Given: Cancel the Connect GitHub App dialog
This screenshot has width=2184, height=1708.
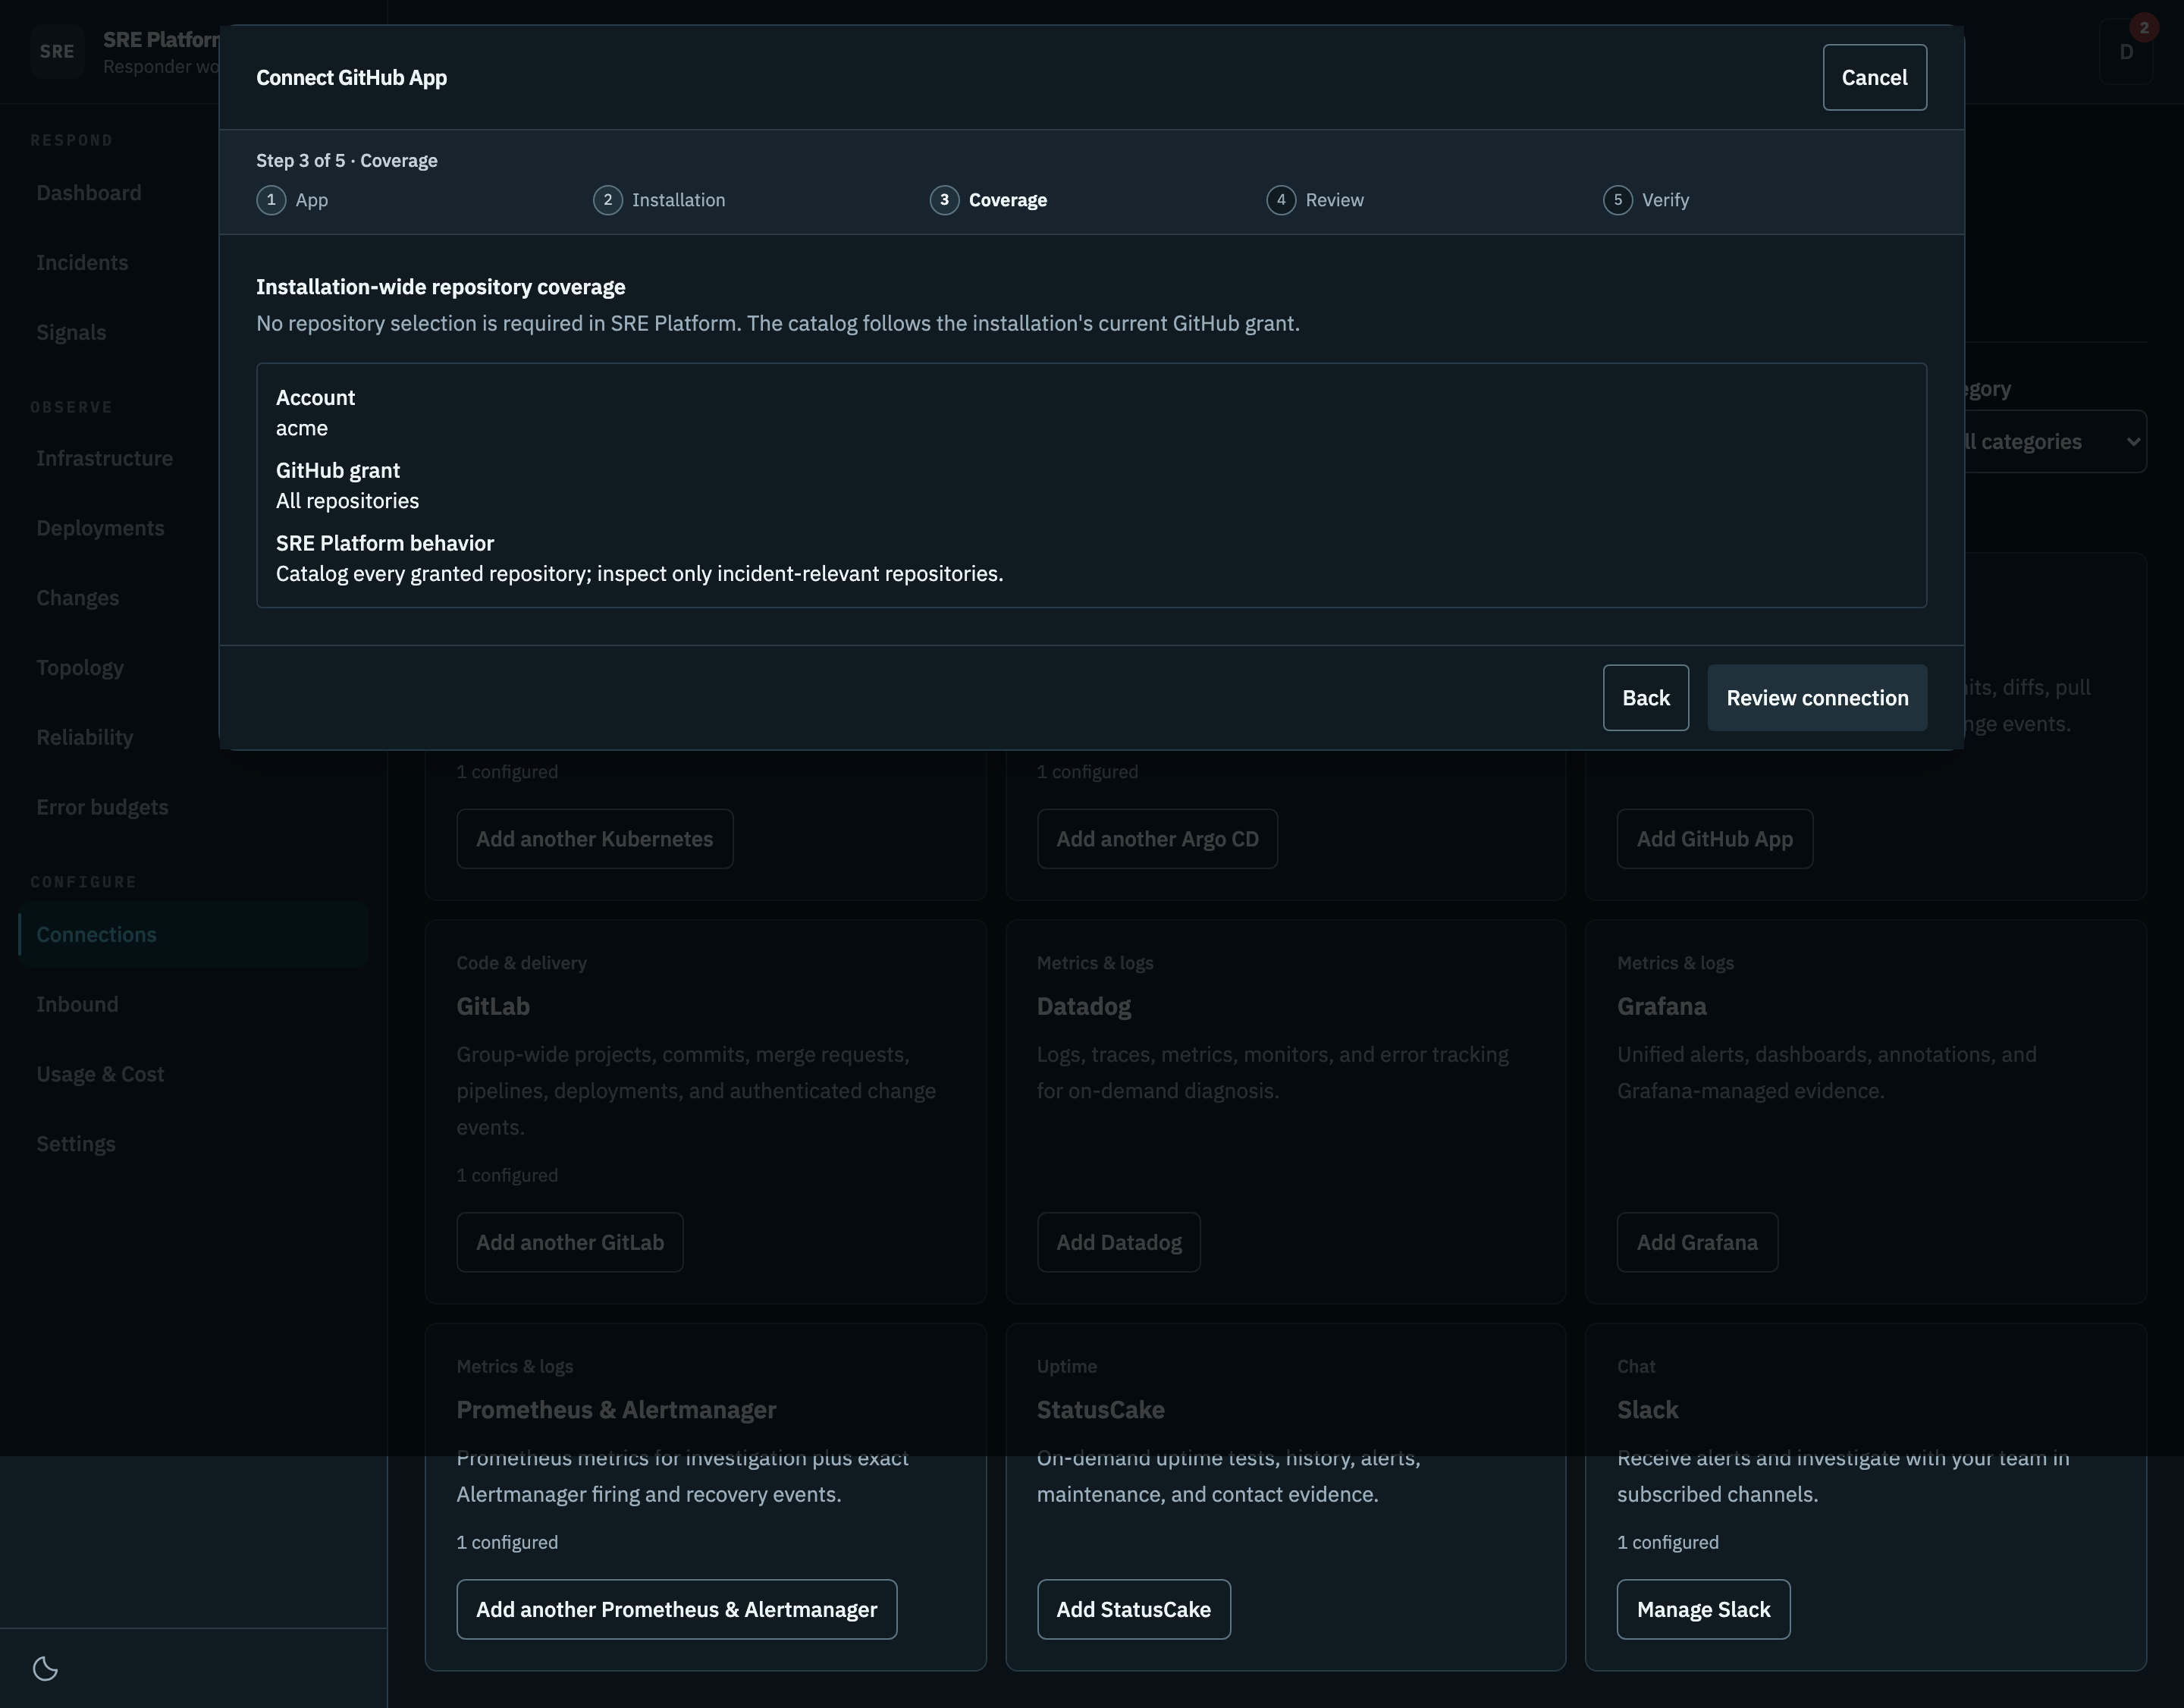Looking at the screenshot, I should click(x=1874, y=77).
